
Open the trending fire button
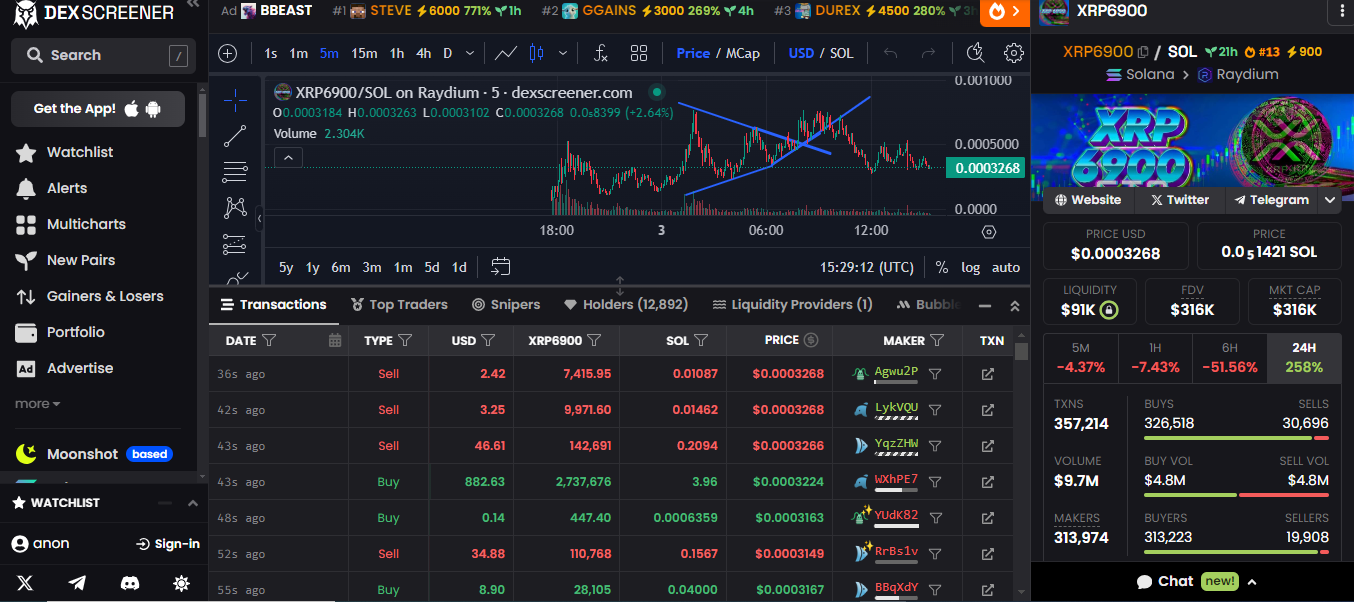point(1005,12)
